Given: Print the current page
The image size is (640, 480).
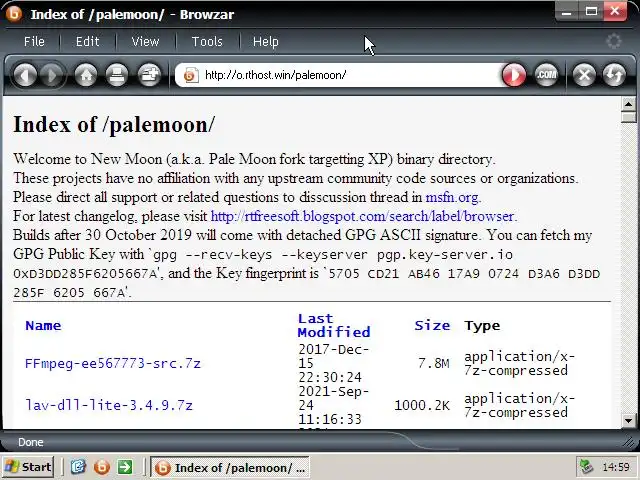Looking at the screenshot, I should [117, 75].
